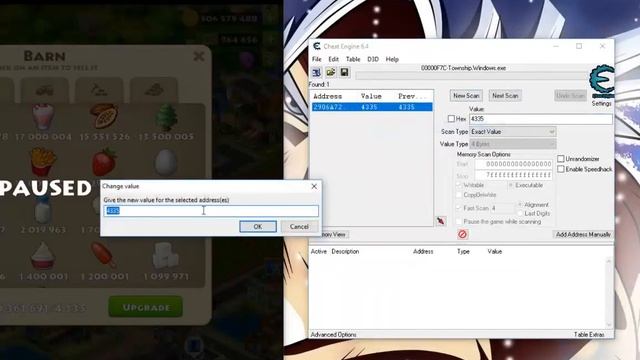Click the red arrow add-to-list icon
The image size is (640, 360).
tap(441, 221)
